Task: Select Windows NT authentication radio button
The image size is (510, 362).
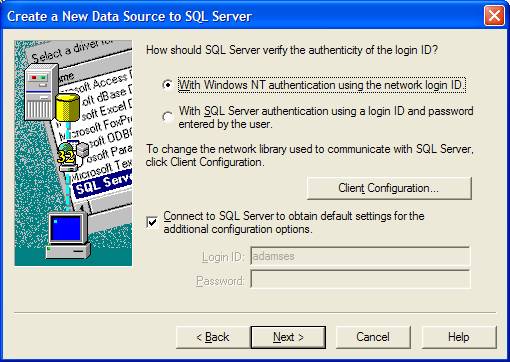Action: tap(167, 85)
